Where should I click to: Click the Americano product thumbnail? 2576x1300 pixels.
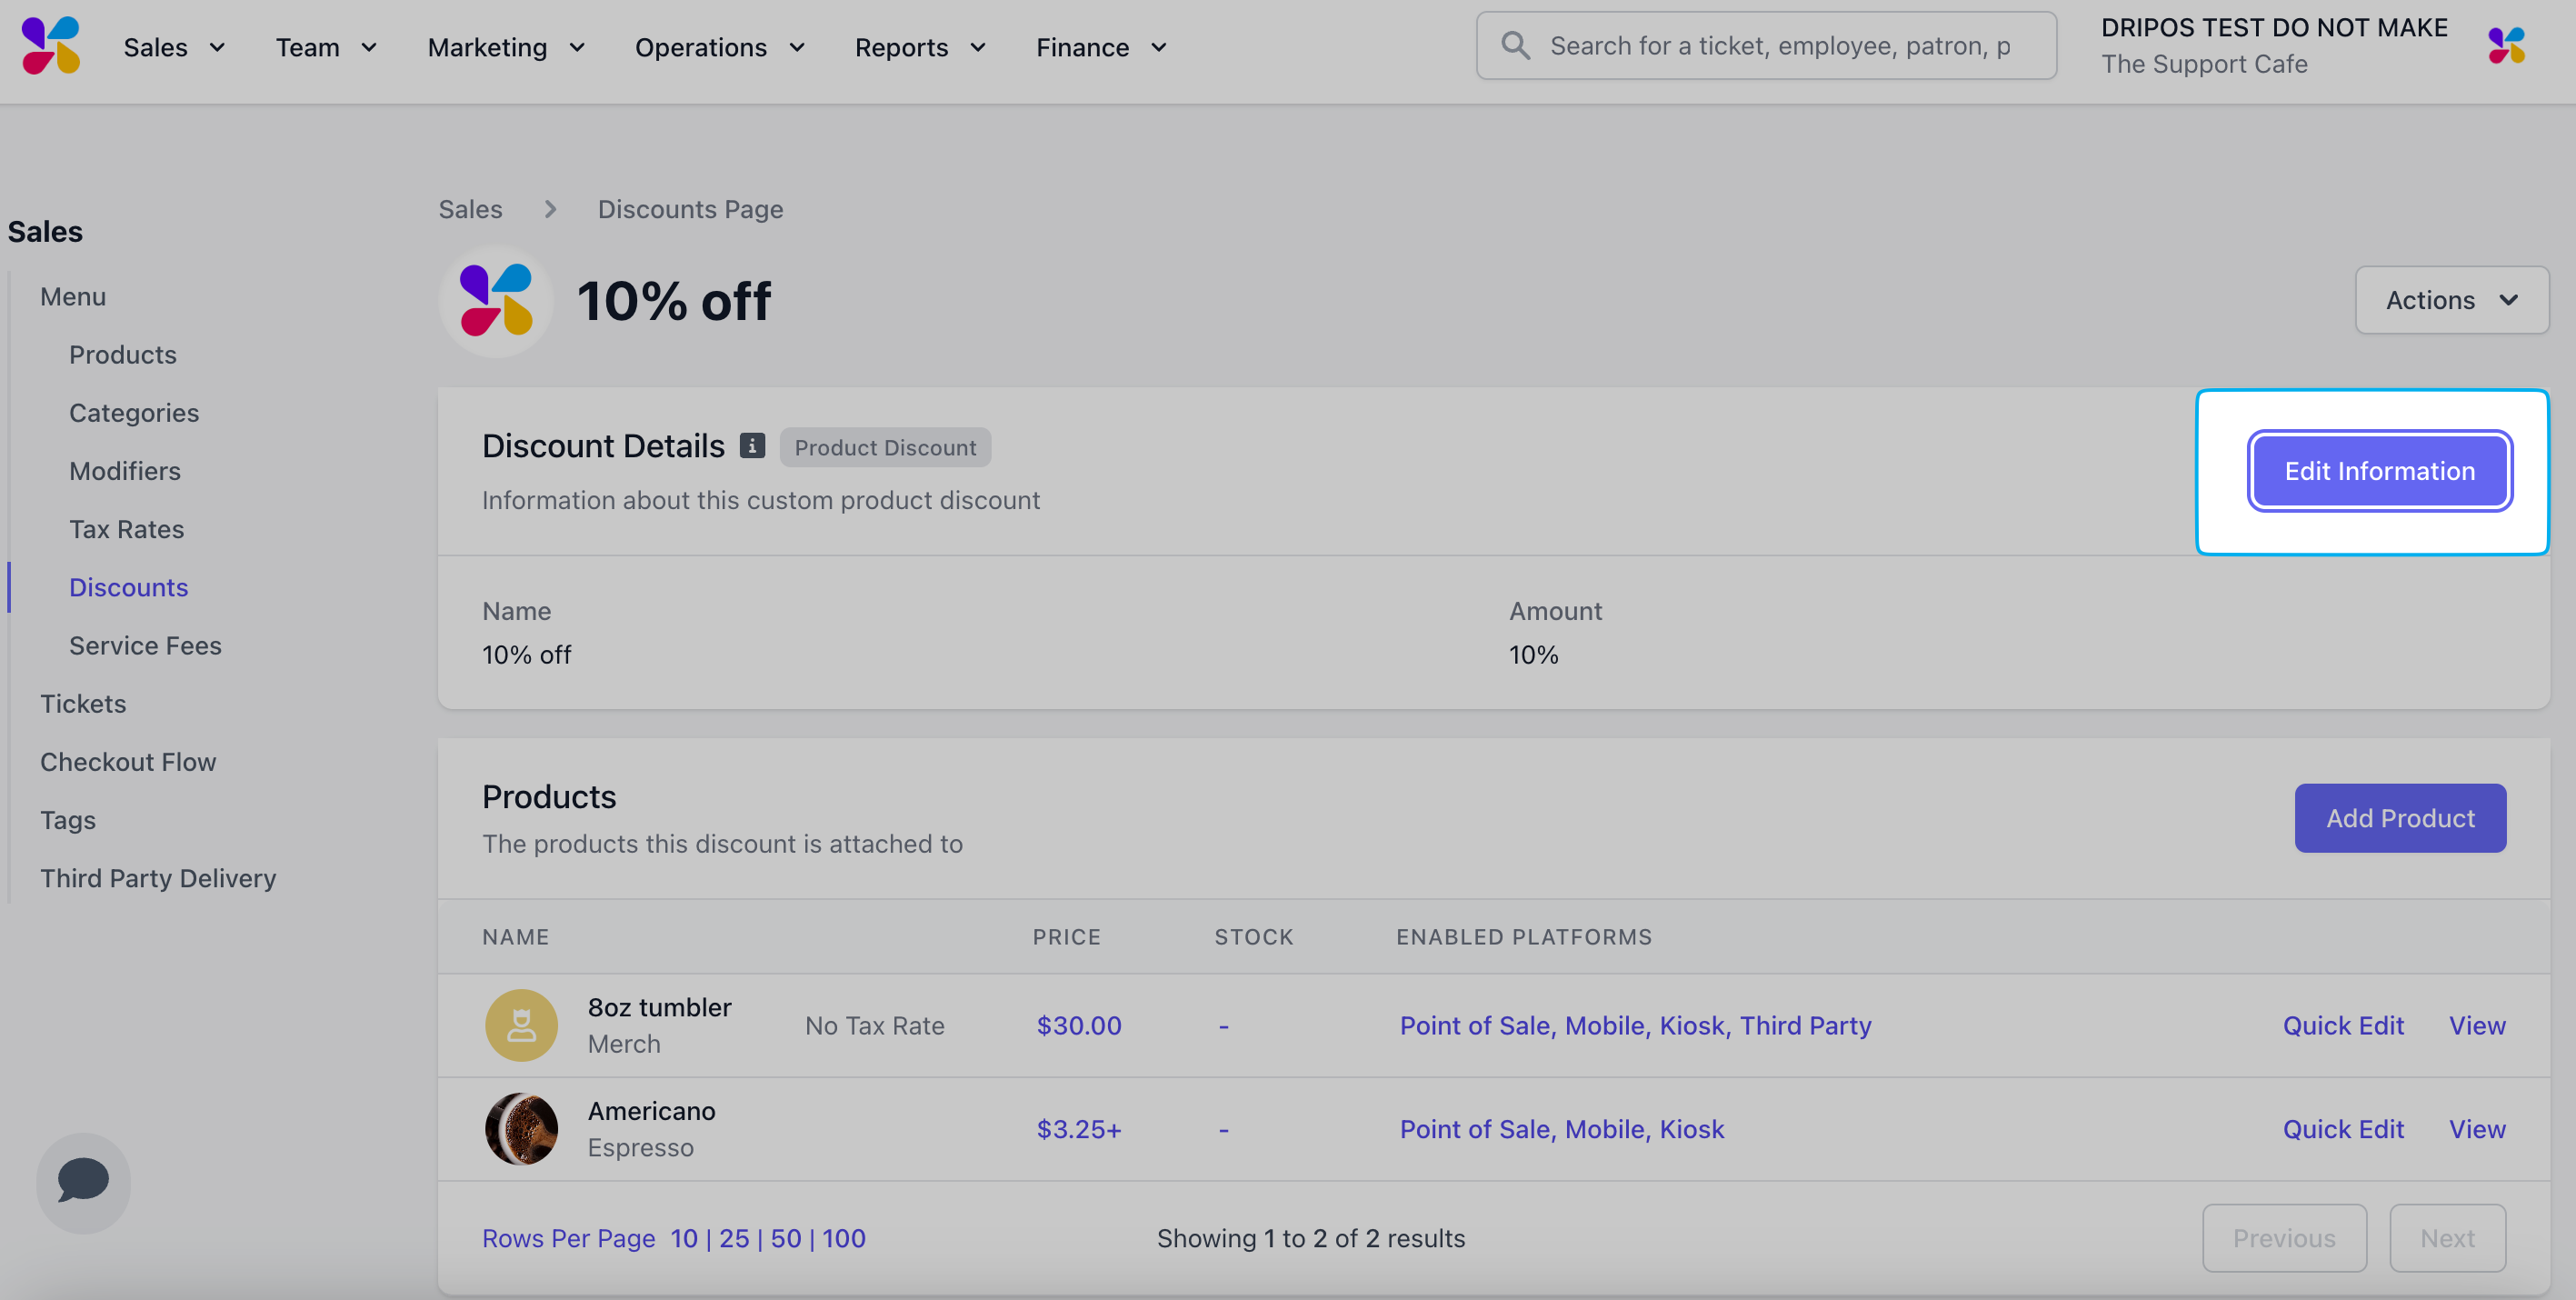click(521, 1129)
